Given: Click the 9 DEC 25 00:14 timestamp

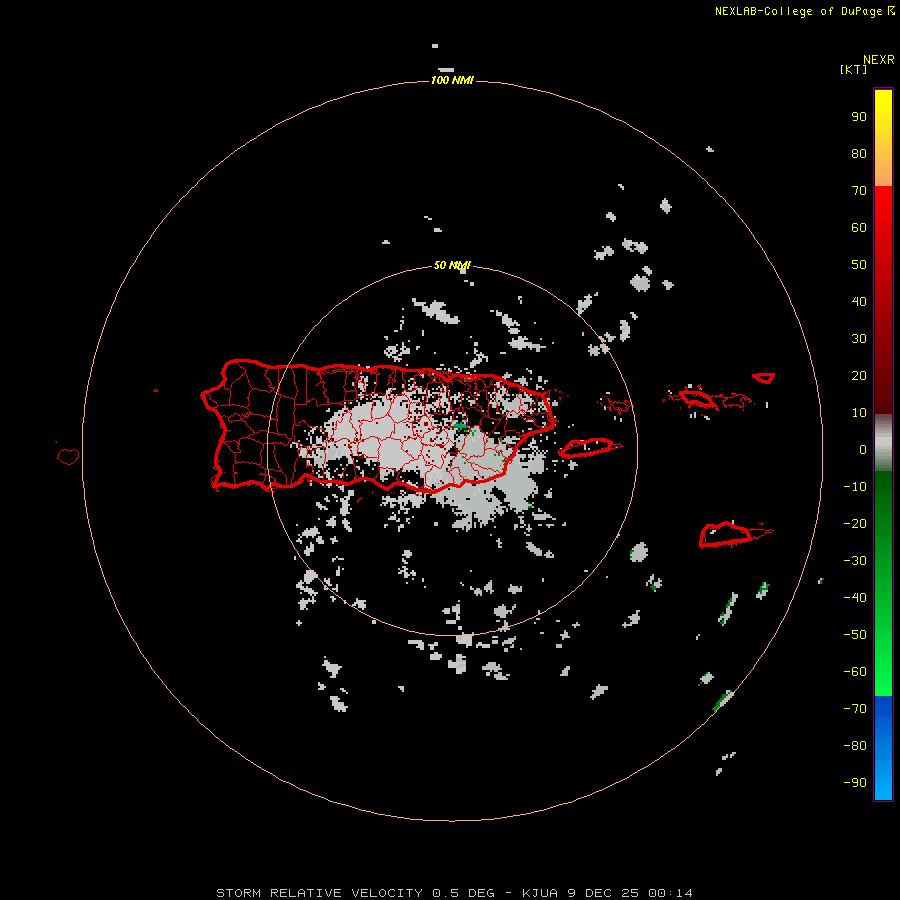Looking at the screenshot, I should [x=630, y=893].
